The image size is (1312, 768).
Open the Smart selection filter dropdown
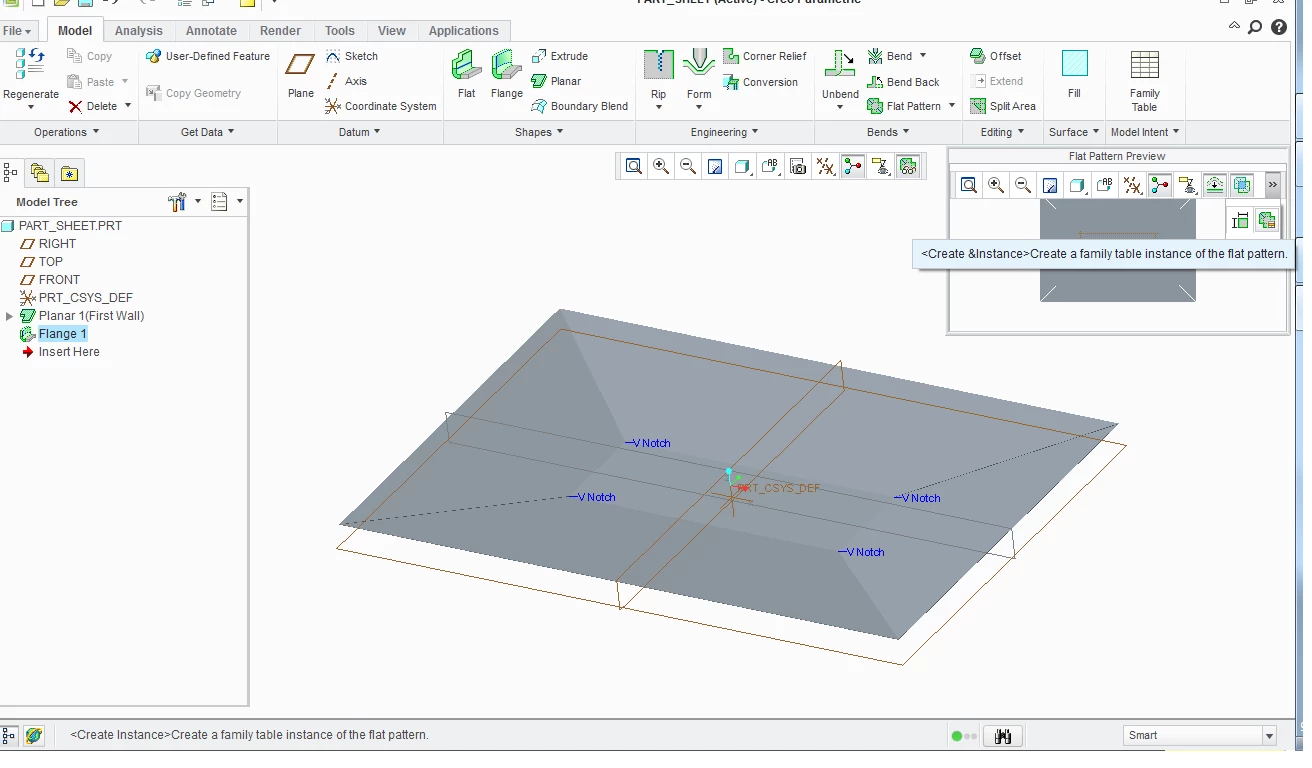pyautogui.click(x=1269, y=736)
